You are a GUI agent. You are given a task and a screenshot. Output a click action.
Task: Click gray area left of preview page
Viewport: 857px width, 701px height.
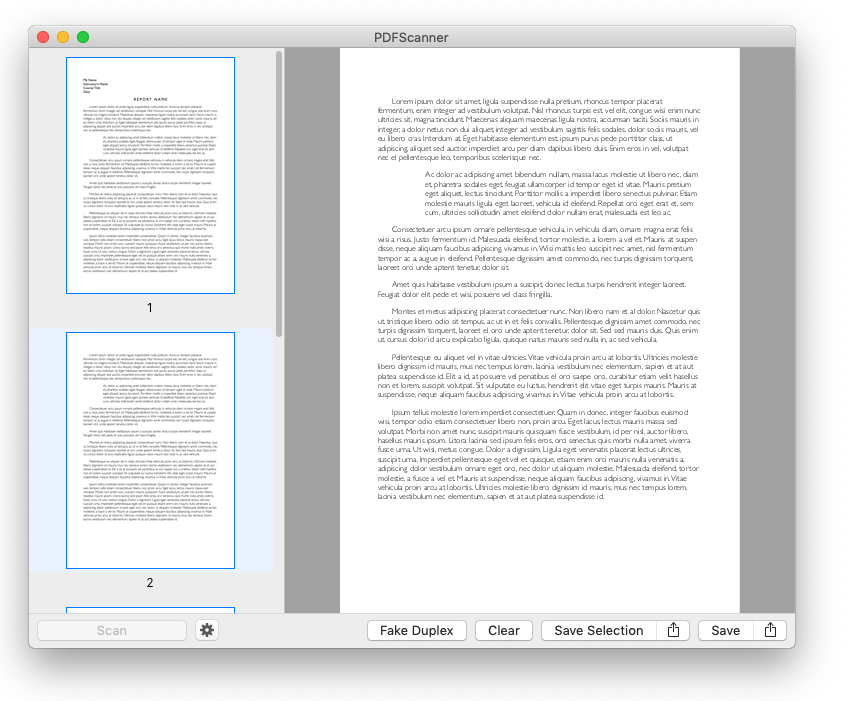pos(312,330)
